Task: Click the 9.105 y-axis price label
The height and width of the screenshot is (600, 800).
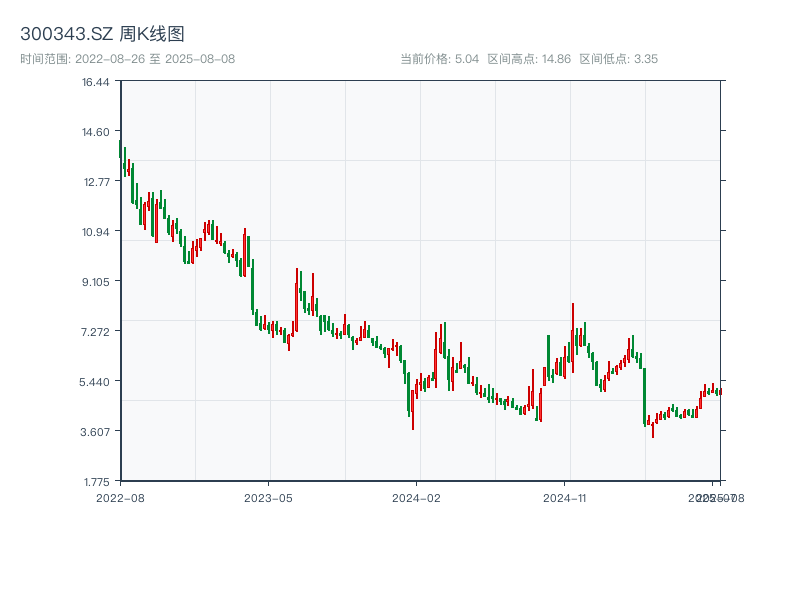Action: tap(96, 282)
